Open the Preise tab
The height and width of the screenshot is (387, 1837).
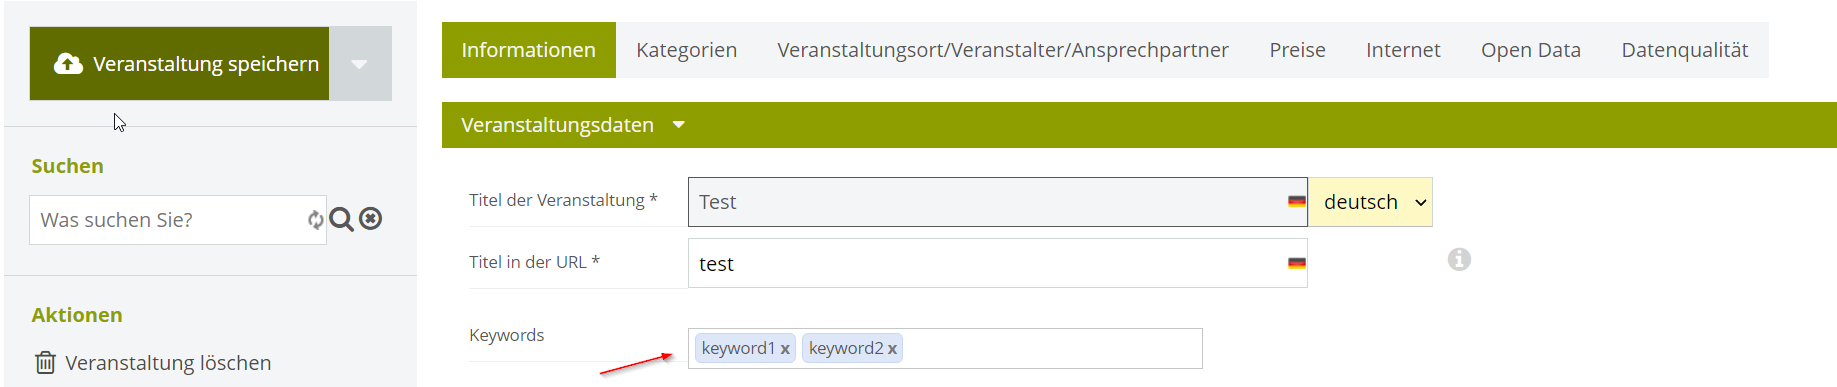[x=1297, y=50]
